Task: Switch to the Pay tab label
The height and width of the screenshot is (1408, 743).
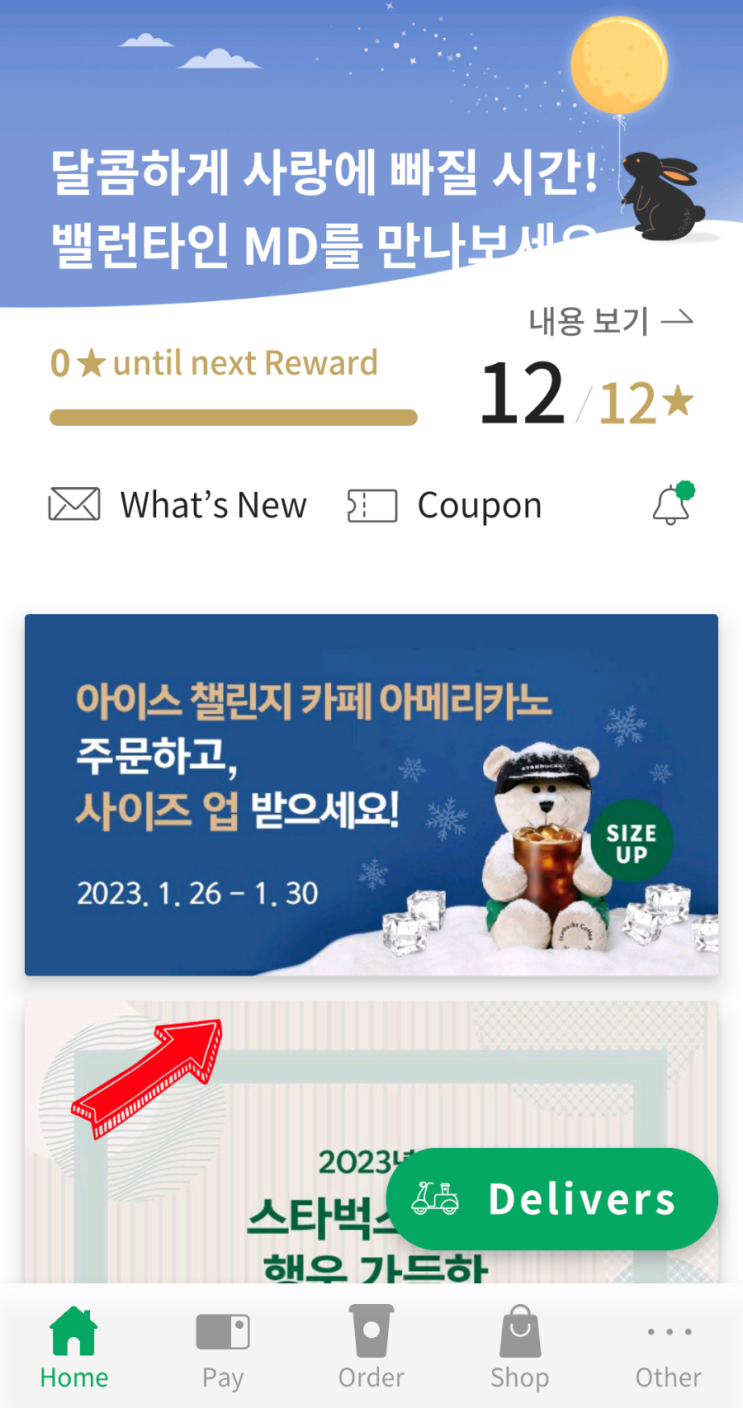Action: click(222, 1378)
